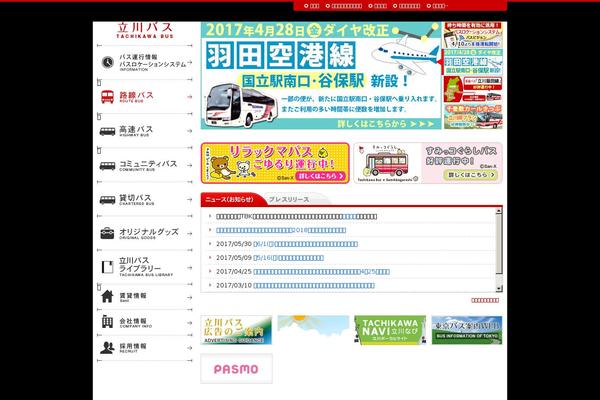Click news list scrollbar down arrow
Image resolution: width=600 pixels, height=400 pixels.
[499, 289]
